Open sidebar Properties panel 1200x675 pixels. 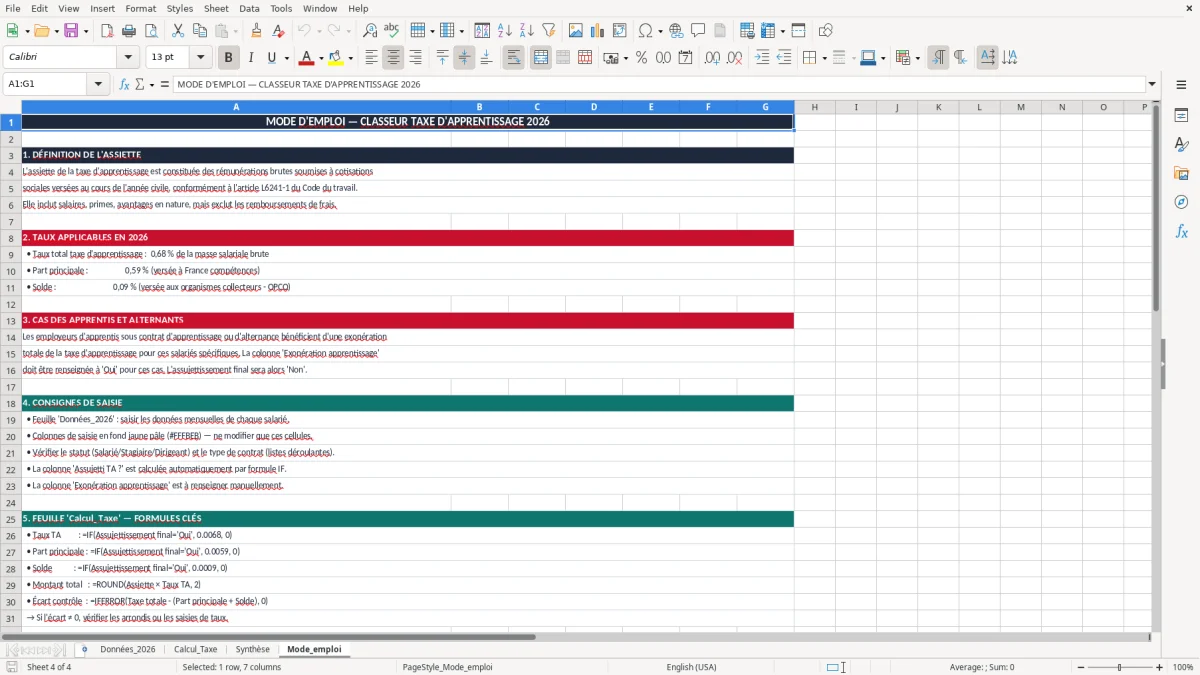1181,115
